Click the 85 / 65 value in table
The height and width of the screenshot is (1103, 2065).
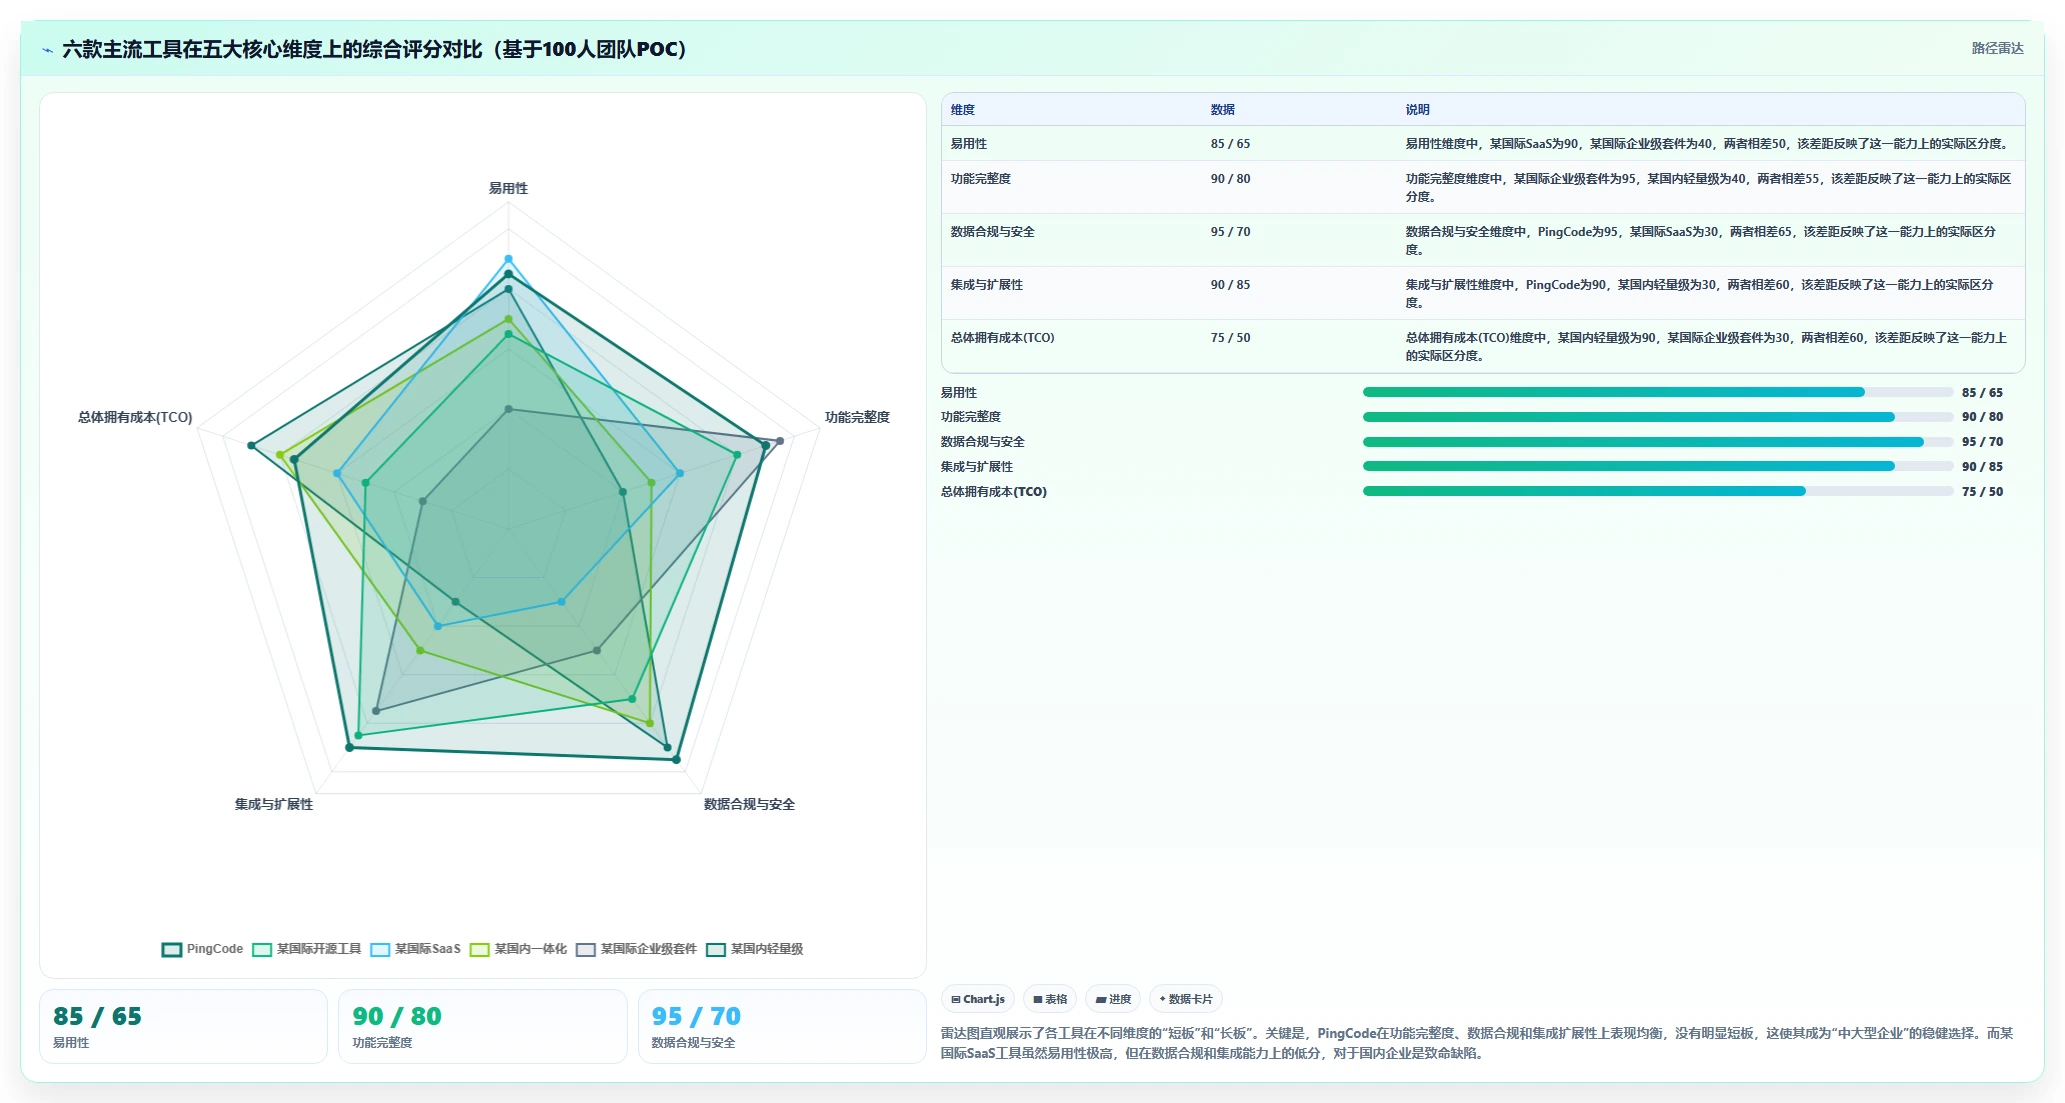pos(1231,144)
